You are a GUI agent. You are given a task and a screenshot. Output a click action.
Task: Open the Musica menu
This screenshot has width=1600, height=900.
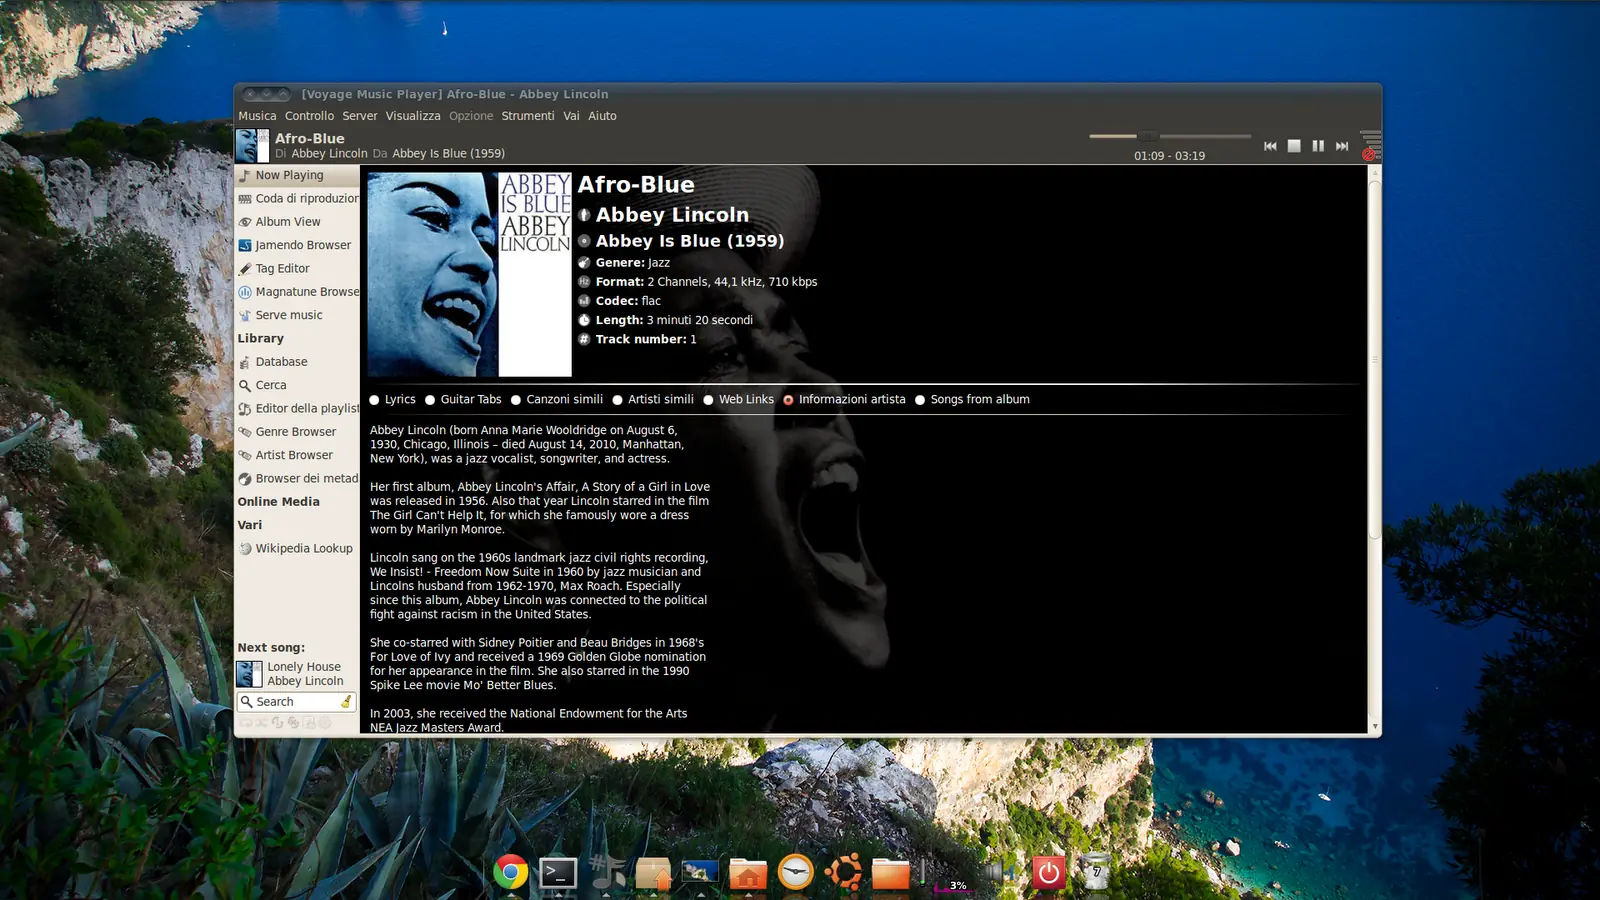point(257,116)
